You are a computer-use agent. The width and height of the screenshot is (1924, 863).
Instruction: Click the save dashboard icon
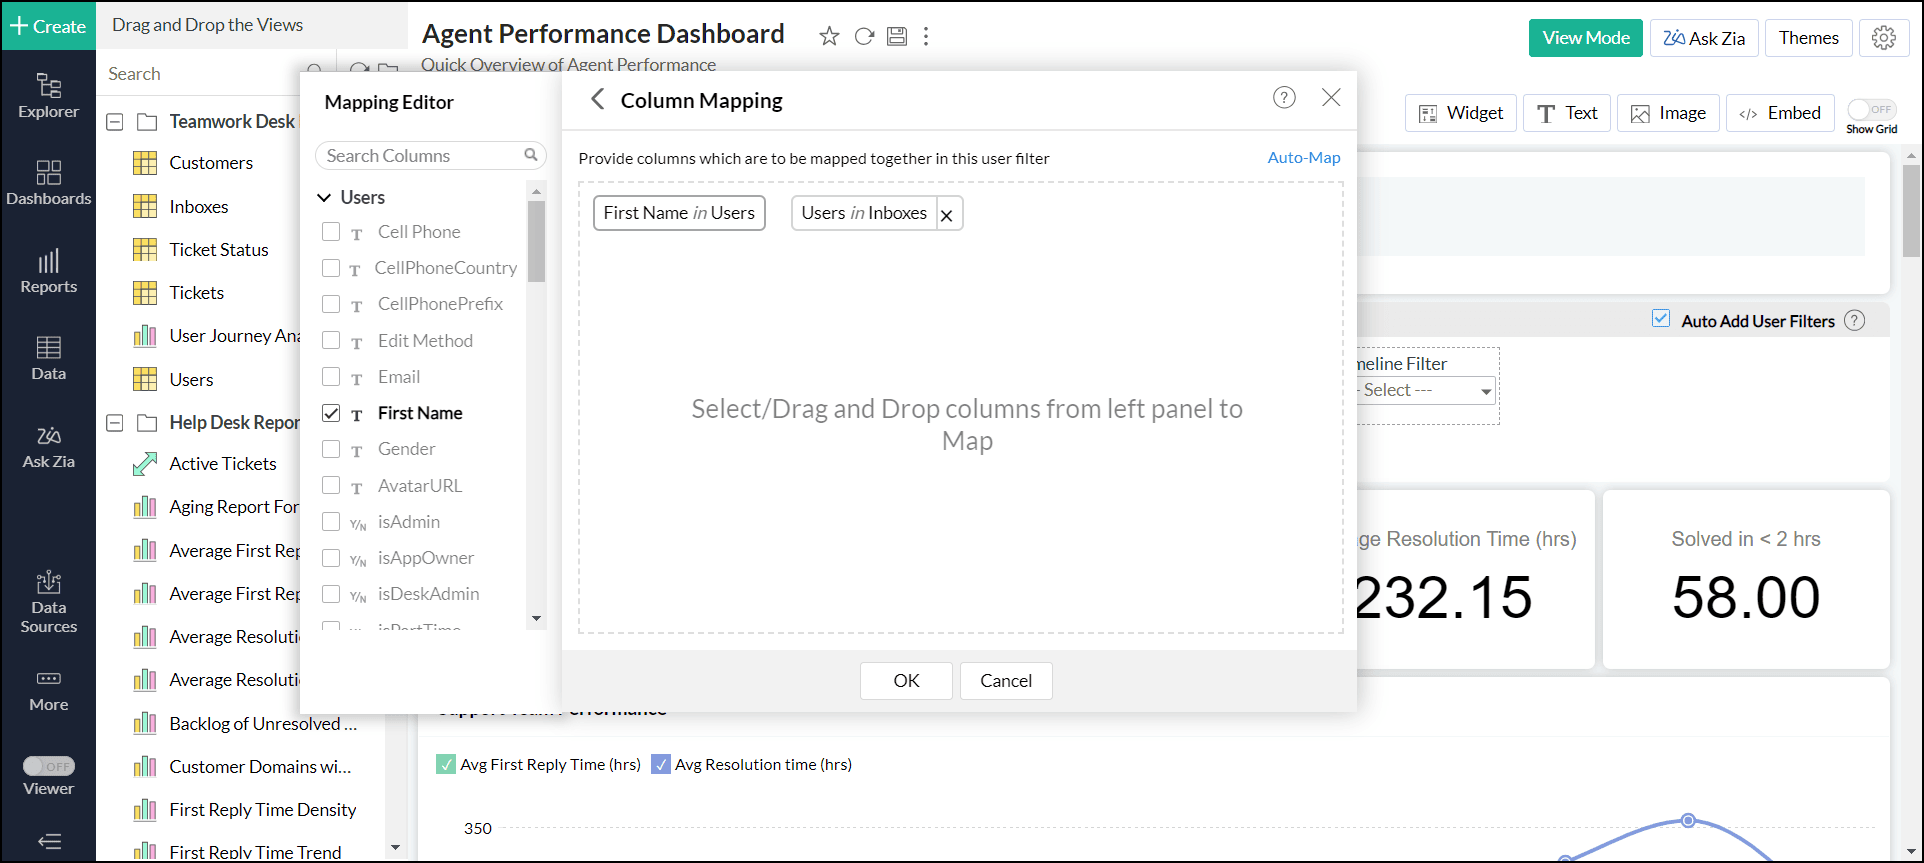(x=897, y=37)
